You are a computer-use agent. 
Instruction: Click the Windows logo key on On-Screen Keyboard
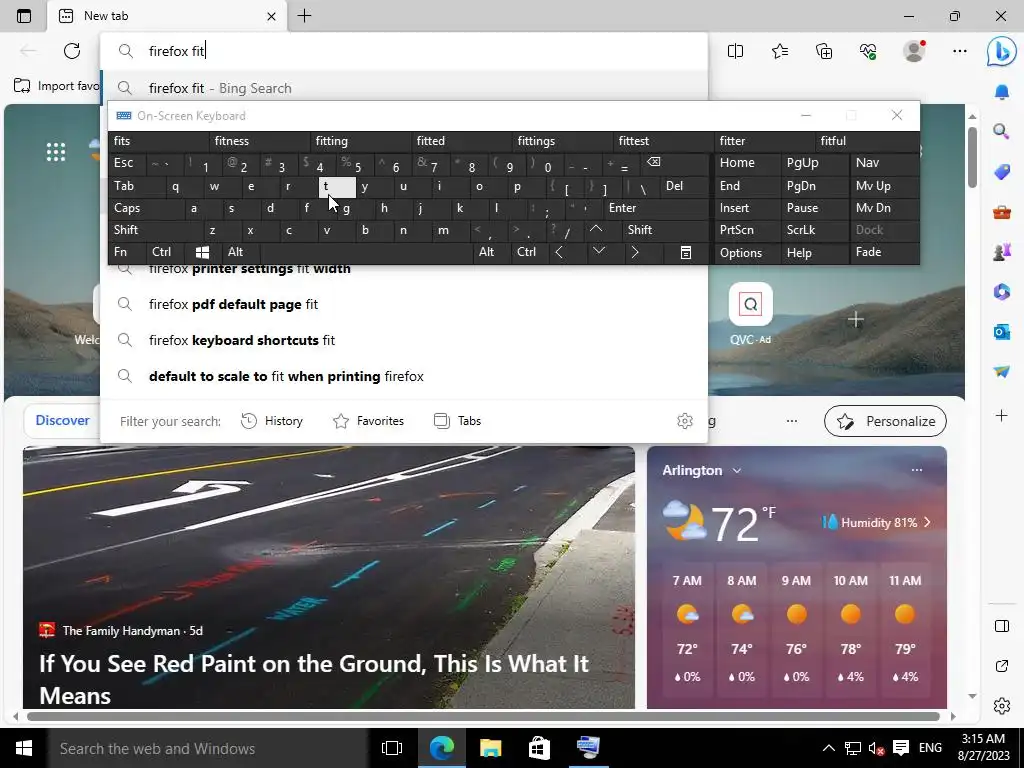pyautogui.click(x=202, y=252)
